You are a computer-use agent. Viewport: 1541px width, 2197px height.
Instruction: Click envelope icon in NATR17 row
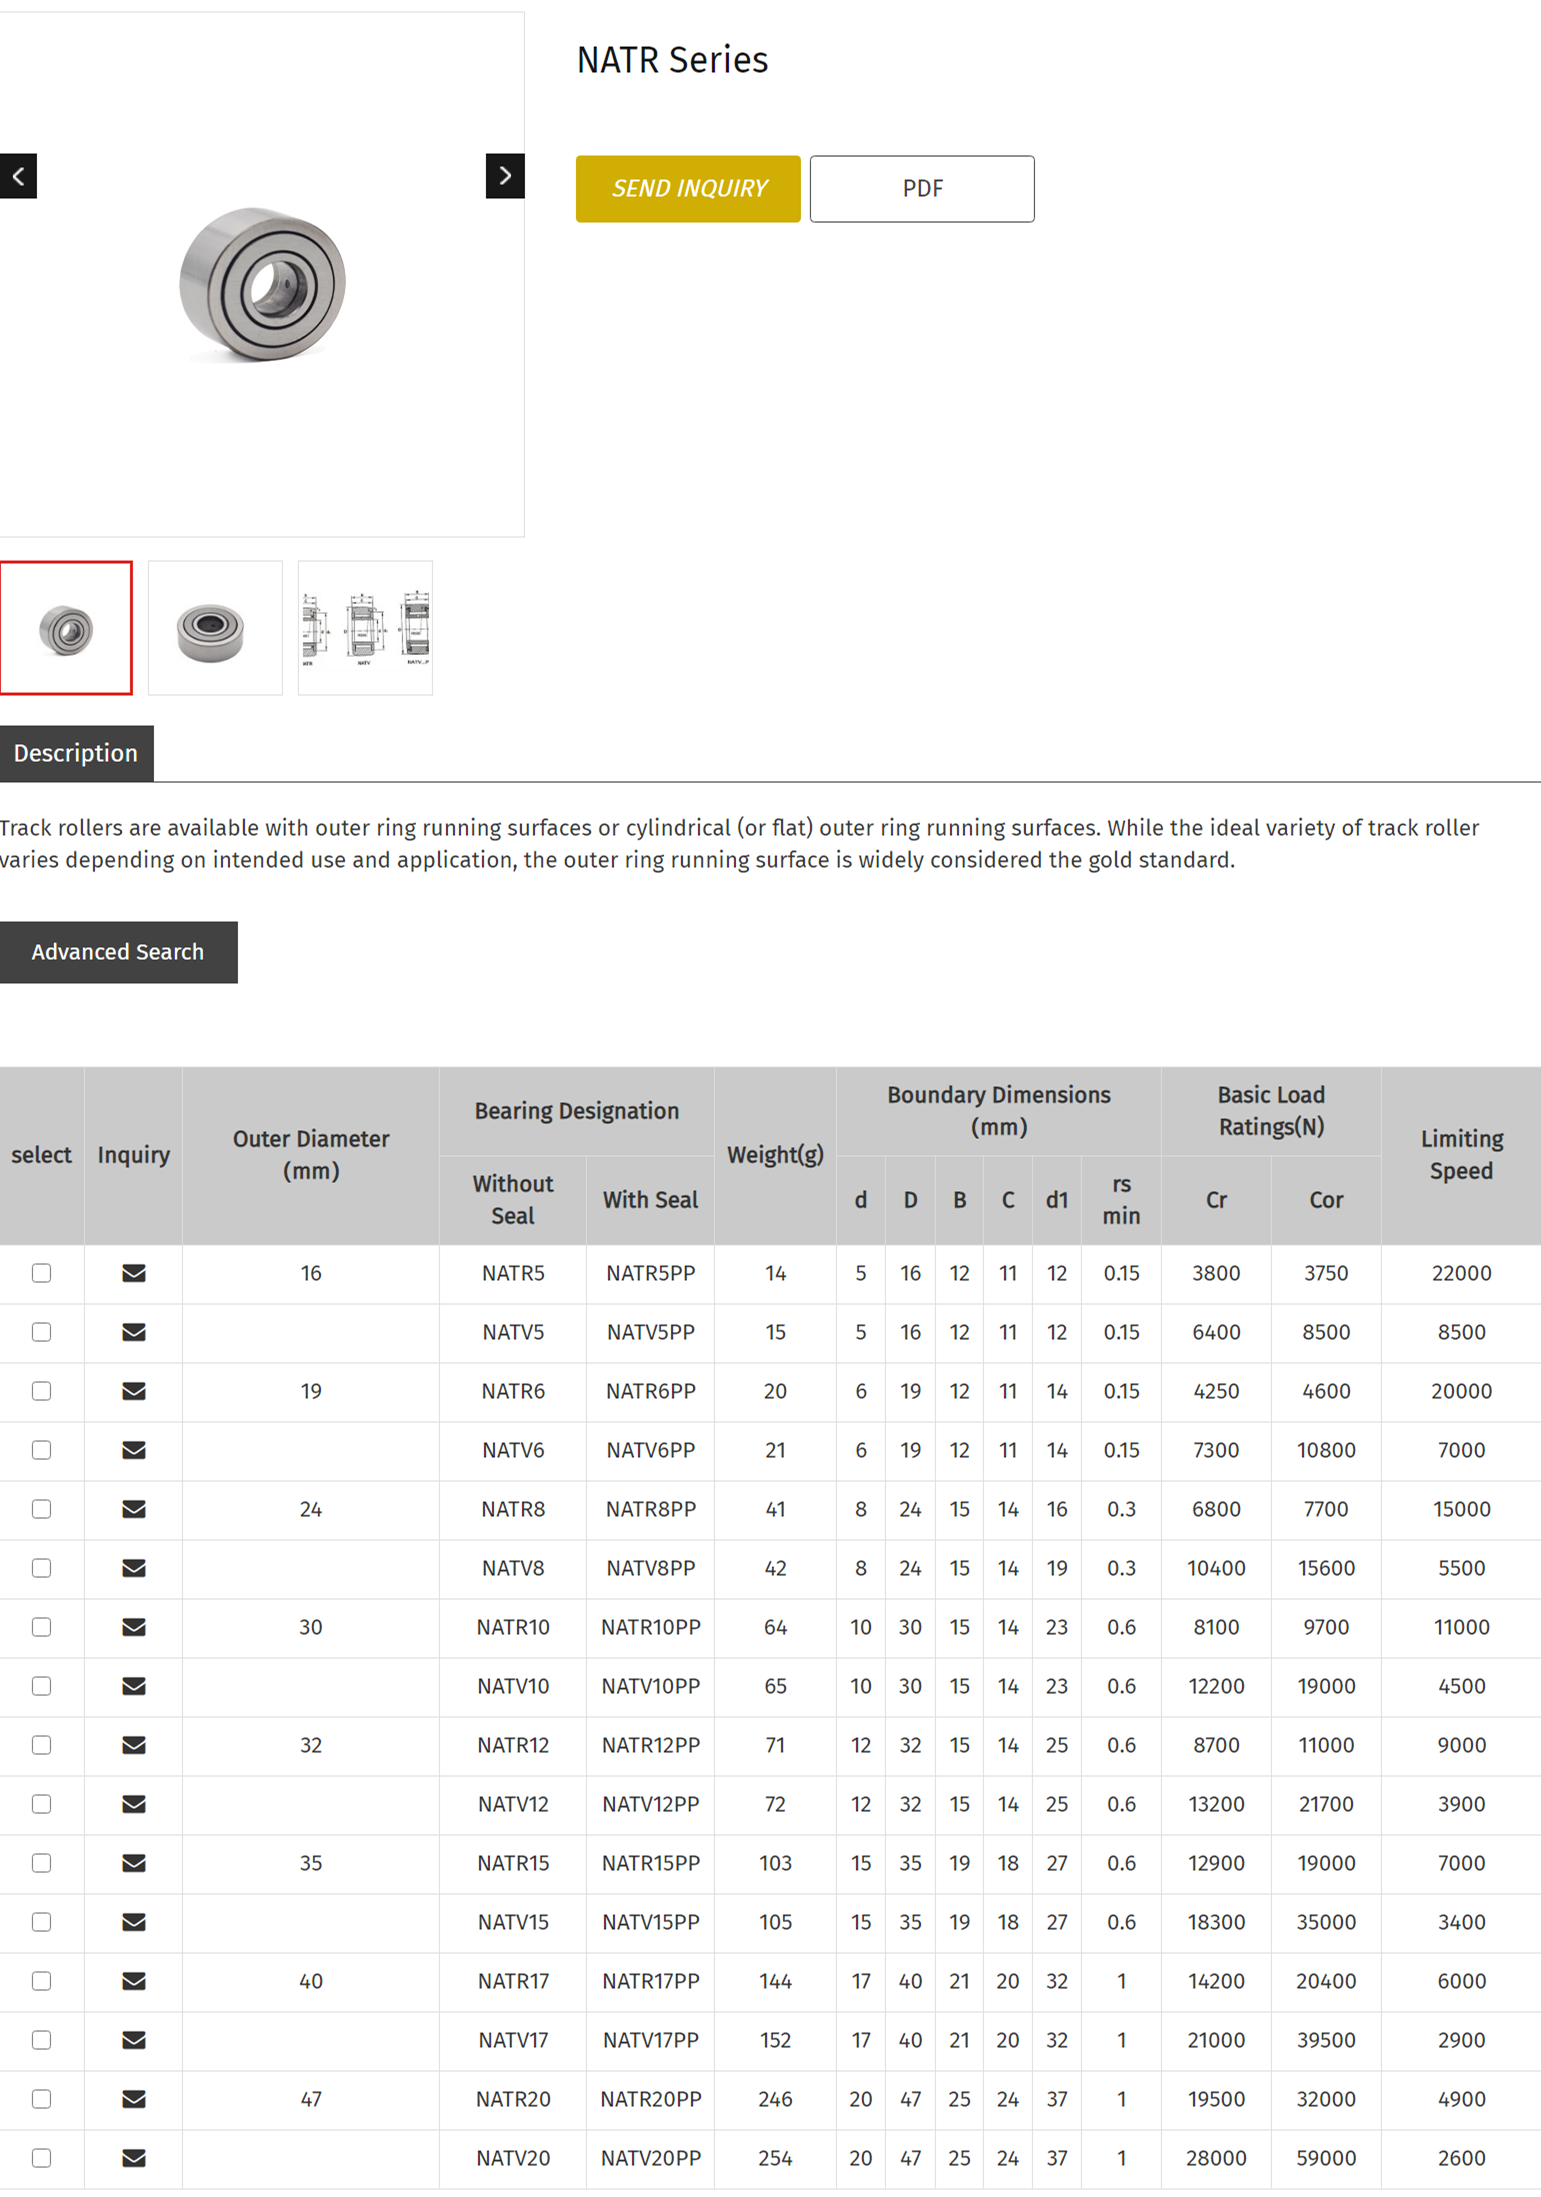133,1981
